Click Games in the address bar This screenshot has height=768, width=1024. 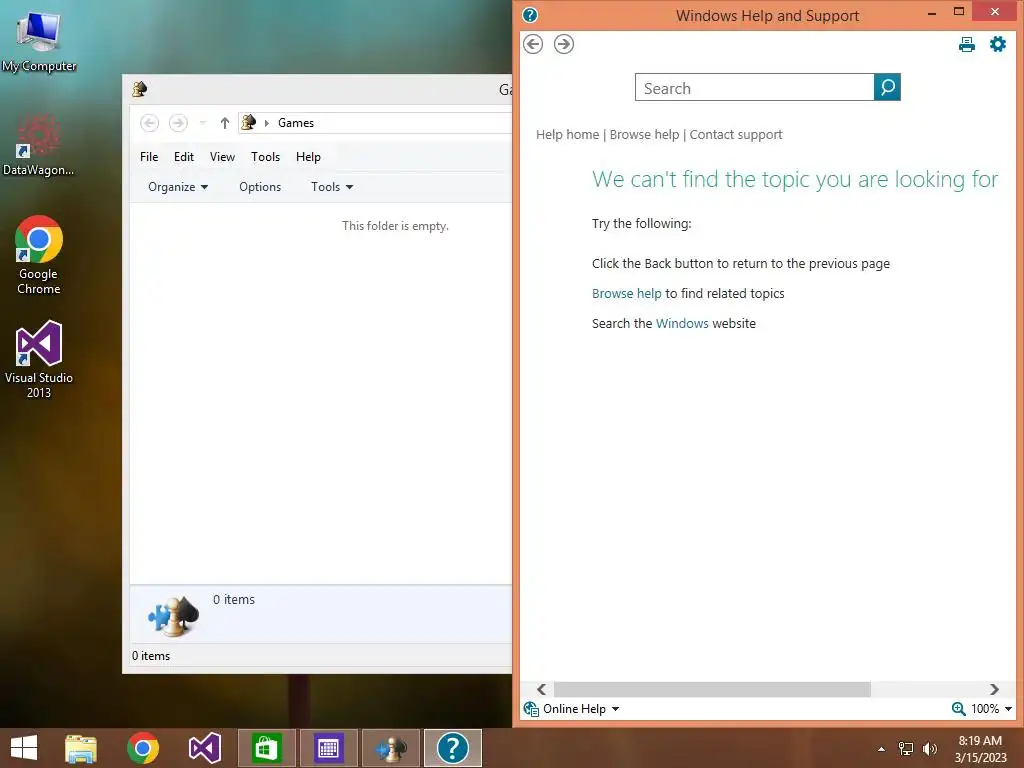(296, 123)
